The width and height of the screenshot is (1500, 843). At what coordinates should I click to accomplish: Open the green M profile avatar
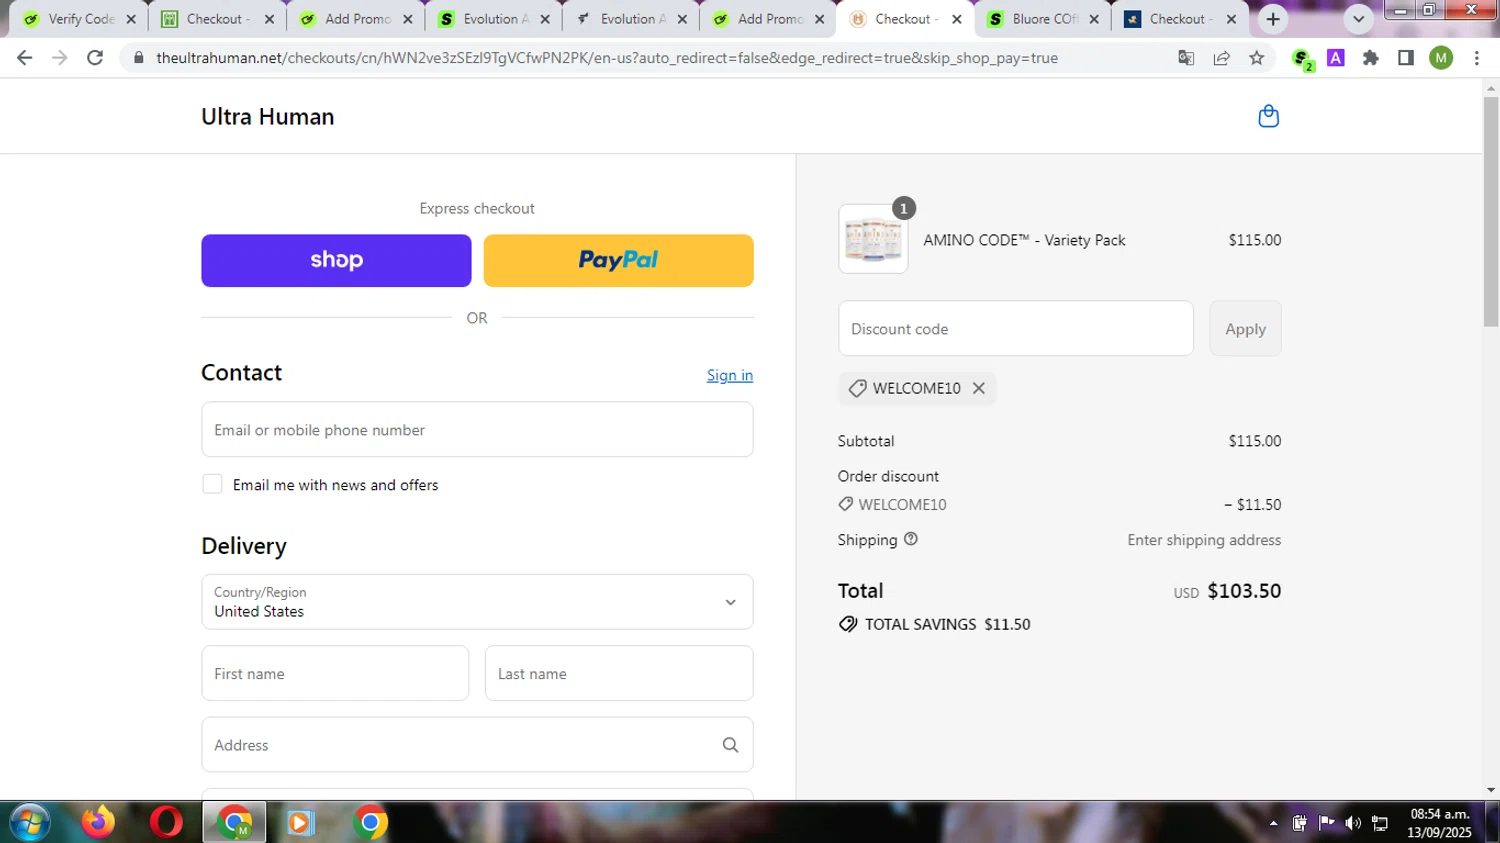tap(1441, 58)
